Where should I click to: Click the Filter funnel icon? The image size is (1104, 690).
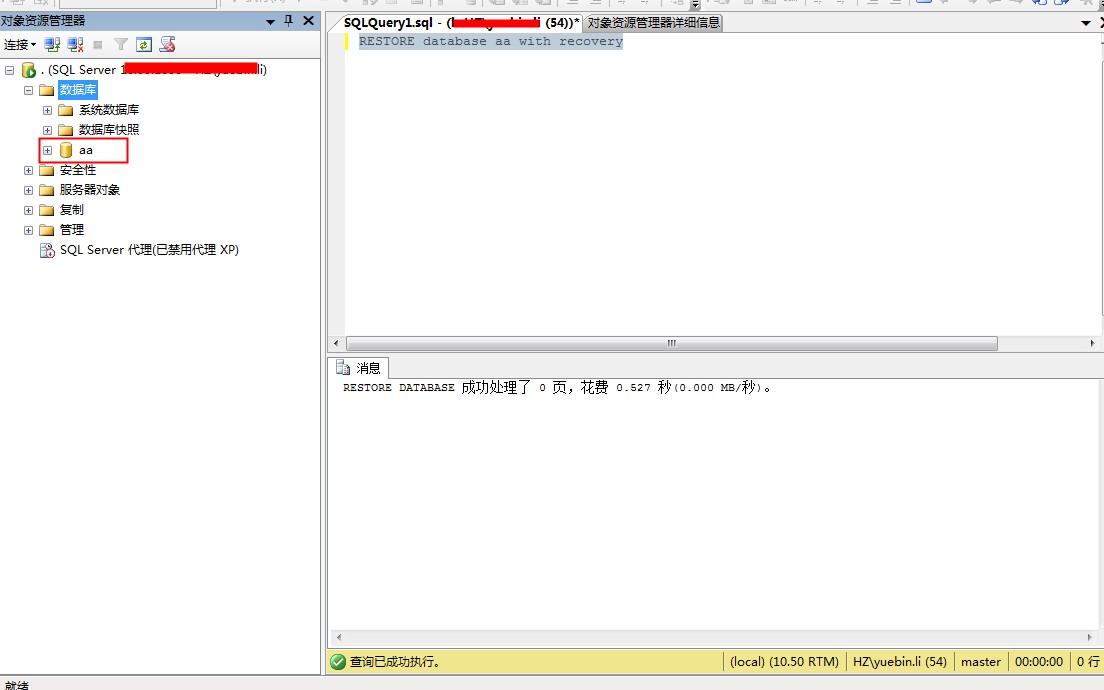click(120, 45)
